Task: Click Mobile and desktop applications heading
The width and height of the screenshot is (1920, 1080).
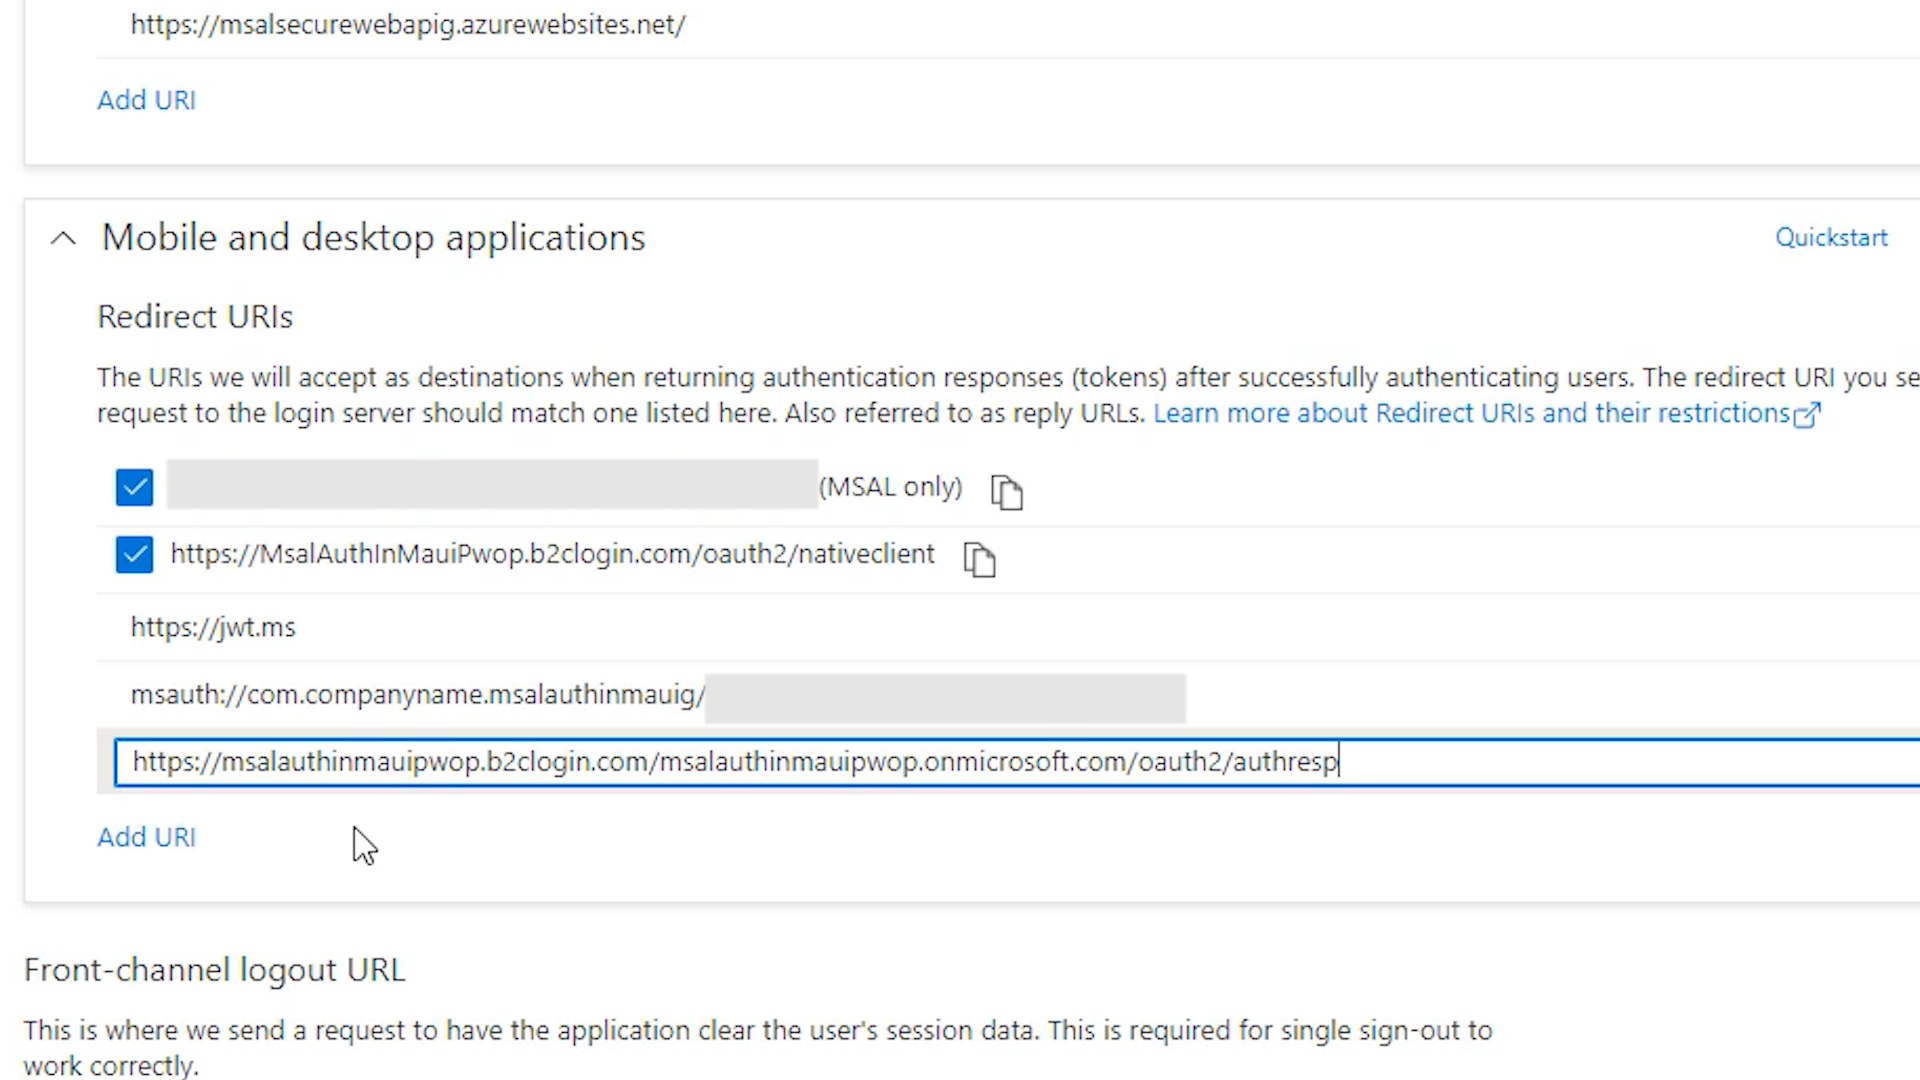Action: (x=373, y=238)
